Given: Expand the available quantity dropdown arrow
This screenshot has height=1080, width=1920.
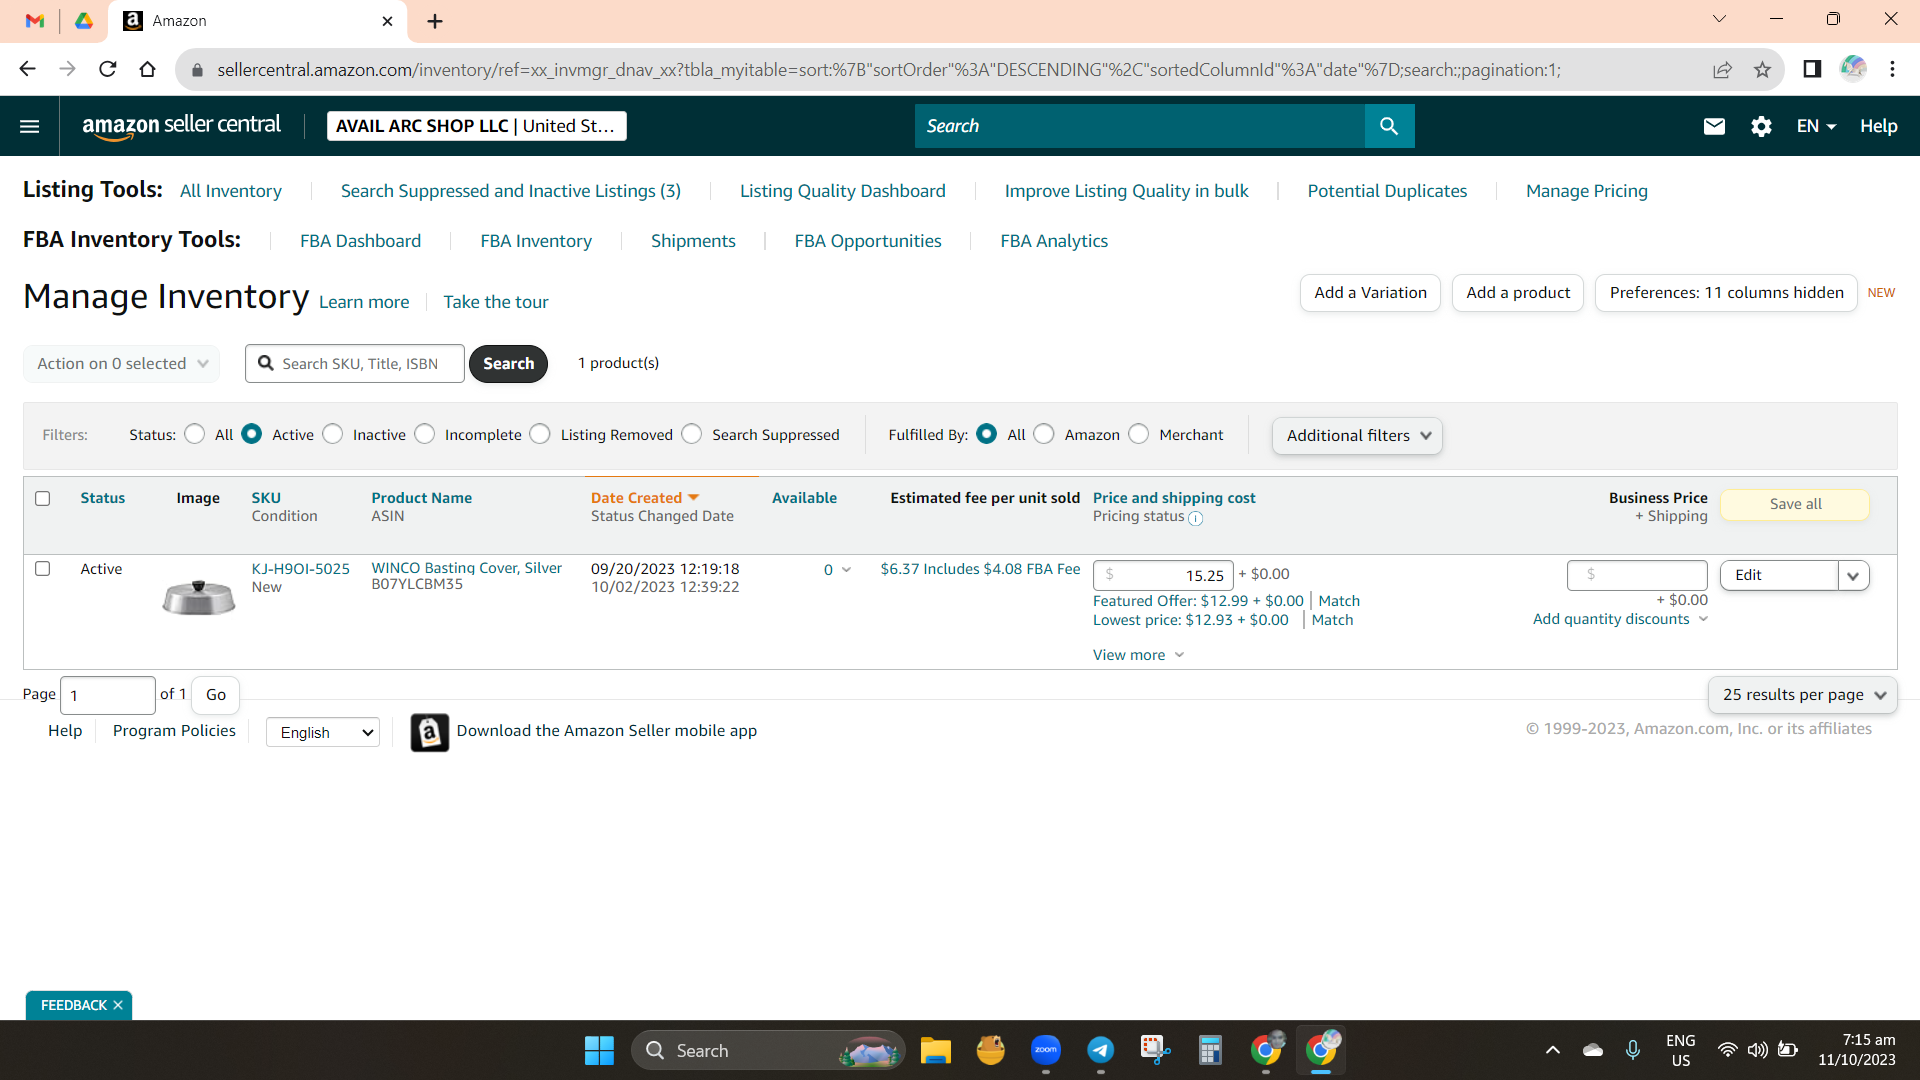Looking at the screenshot, I should tap(846, 570).
